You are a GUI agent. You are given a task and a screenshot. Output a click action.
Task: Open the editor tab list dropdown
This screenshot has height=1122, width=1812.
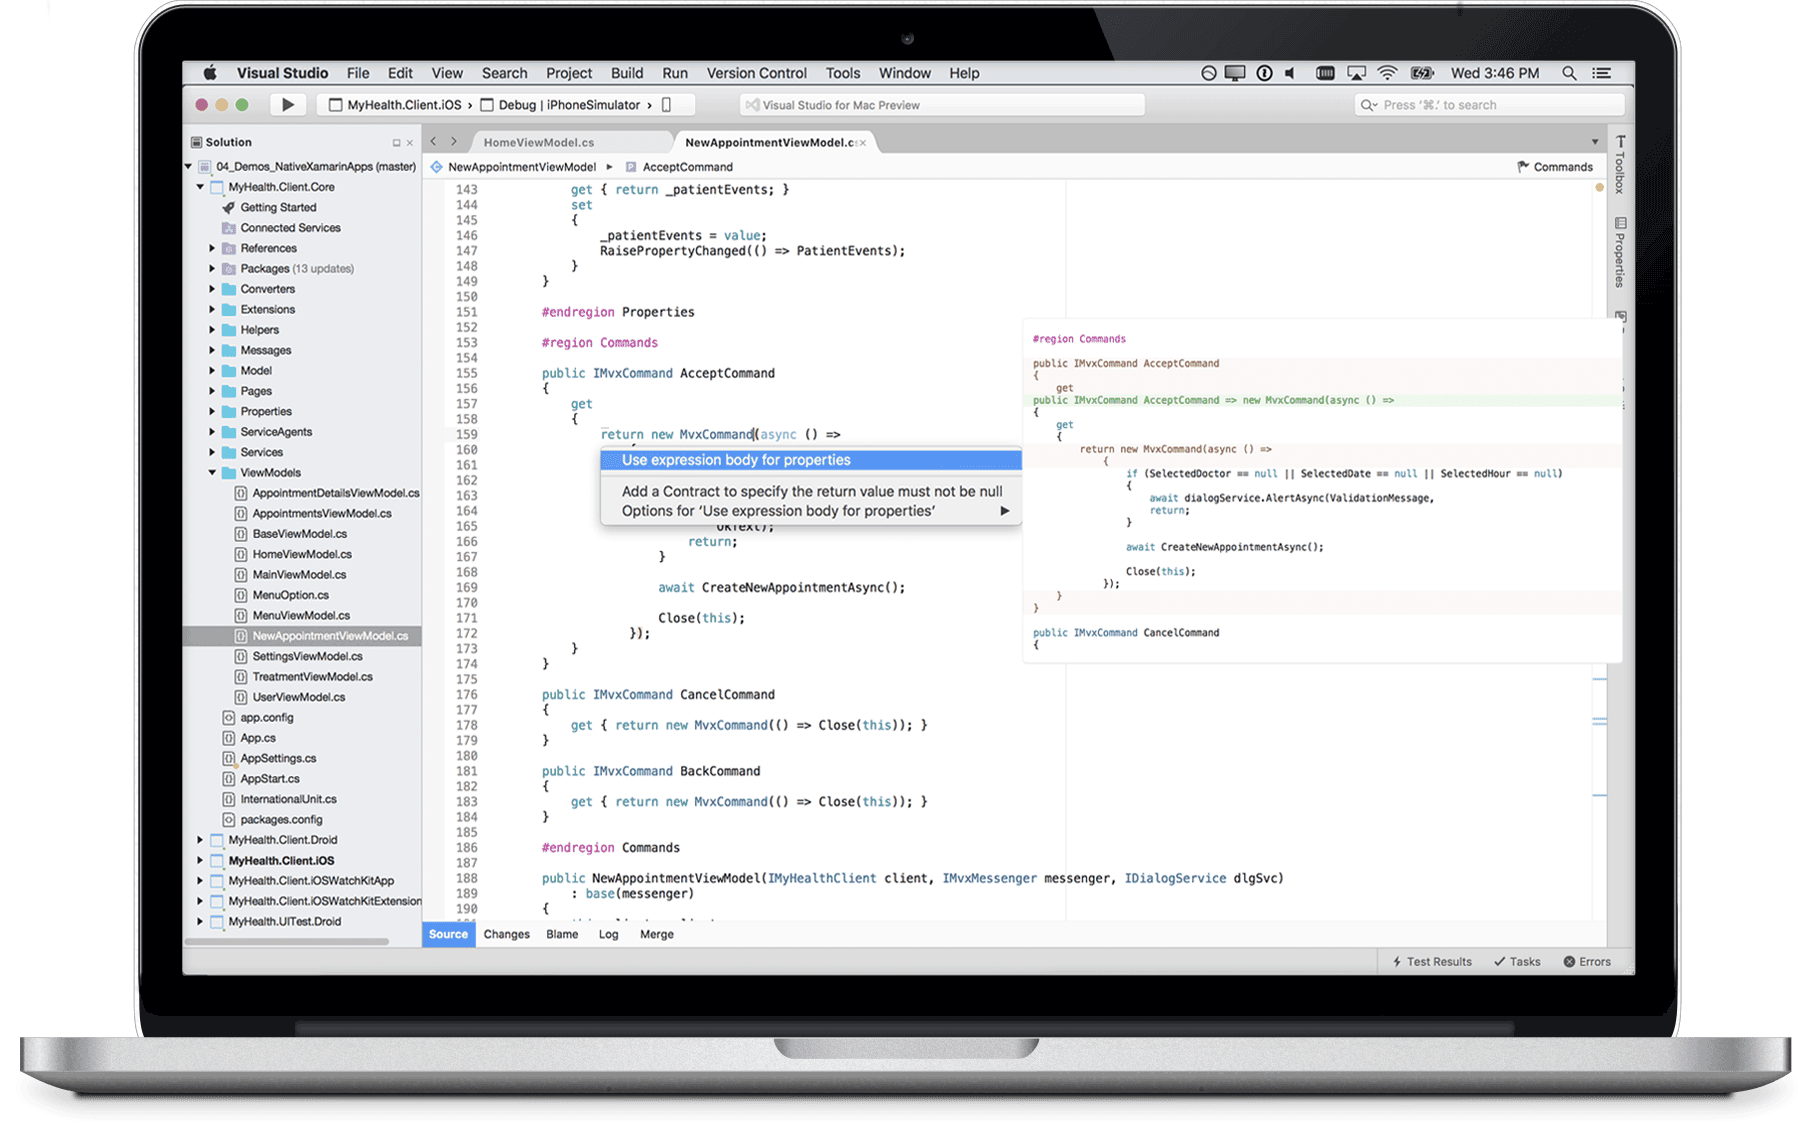coord(1594,141)
